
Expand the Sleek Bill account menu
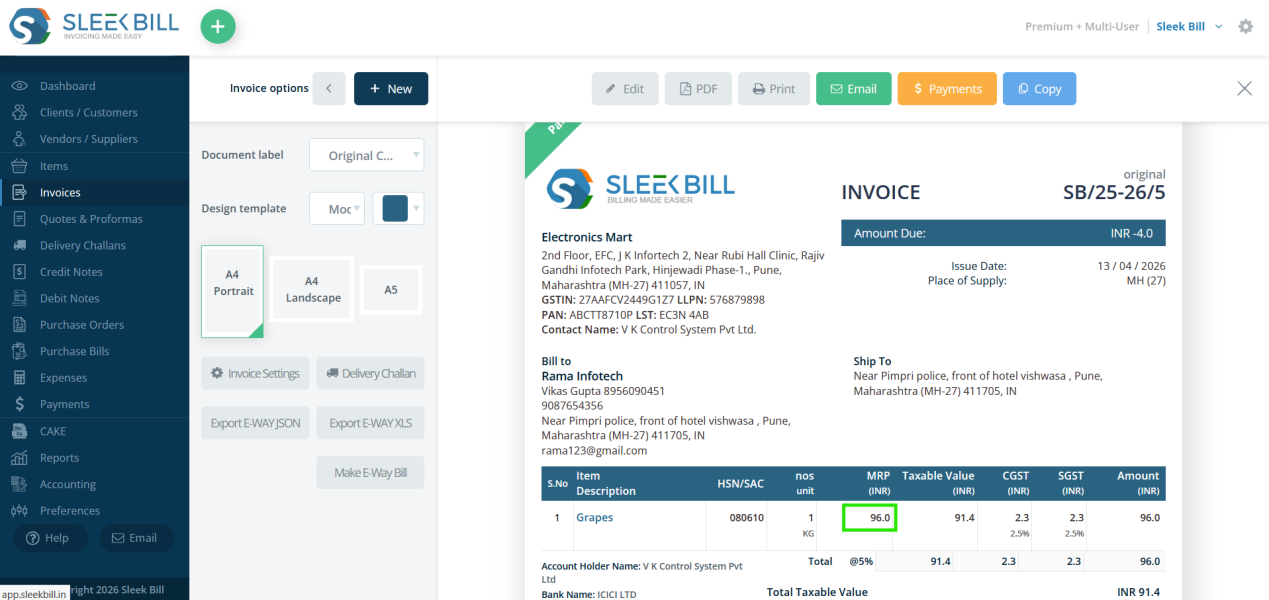click(1189, 27)
